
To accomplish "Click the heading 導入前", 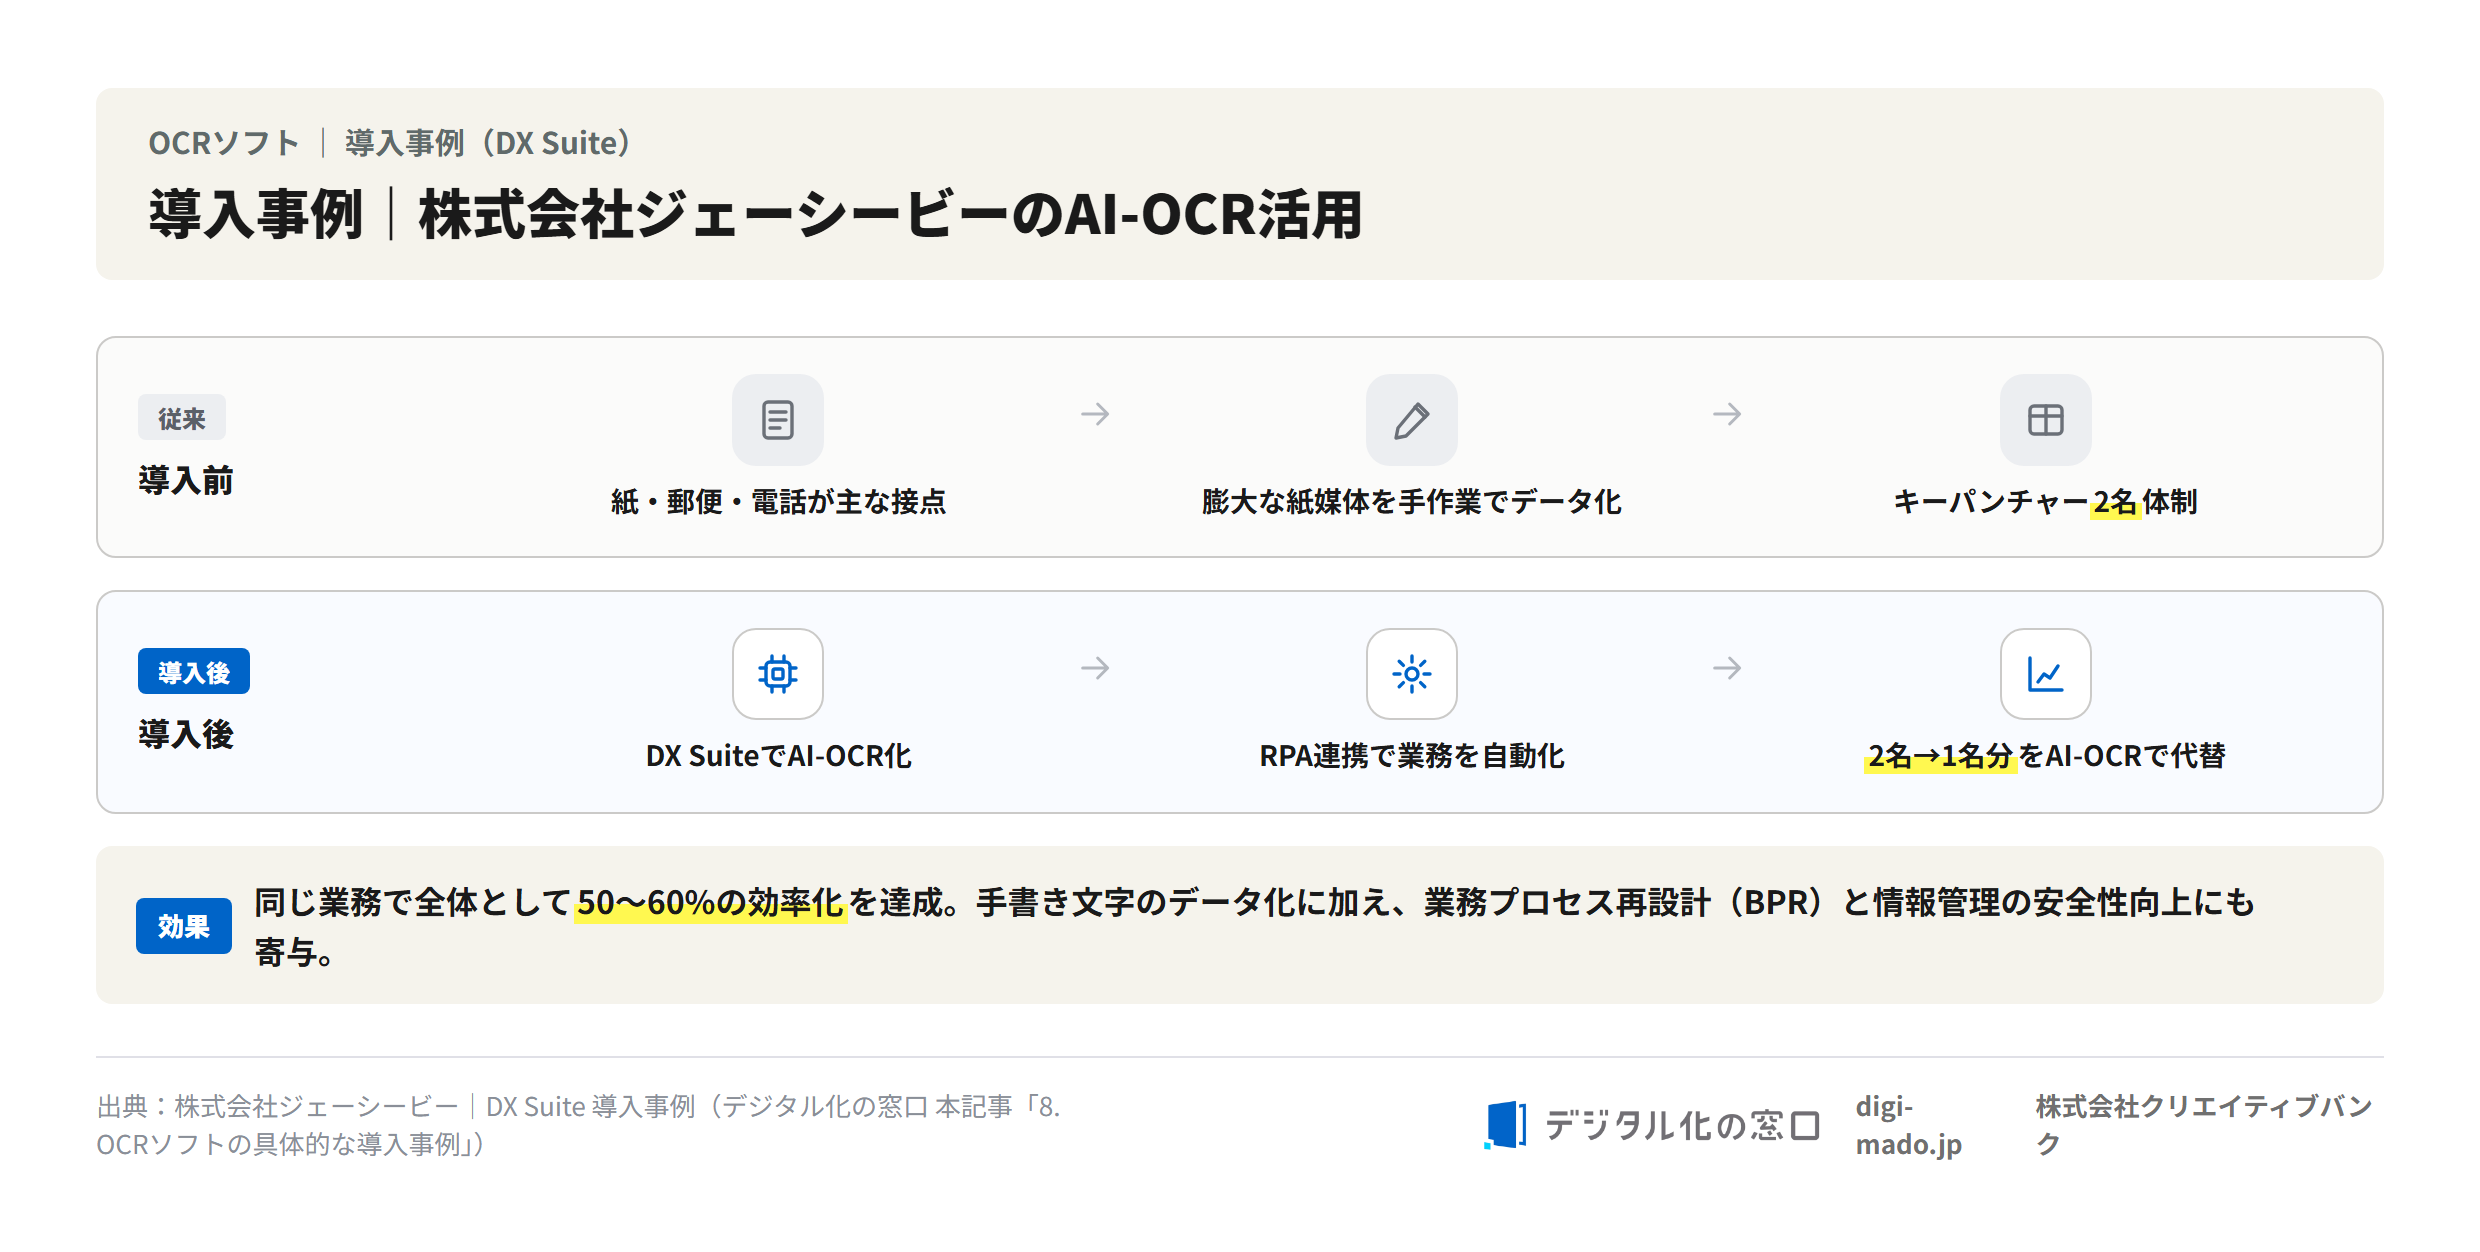I will 186,481.
